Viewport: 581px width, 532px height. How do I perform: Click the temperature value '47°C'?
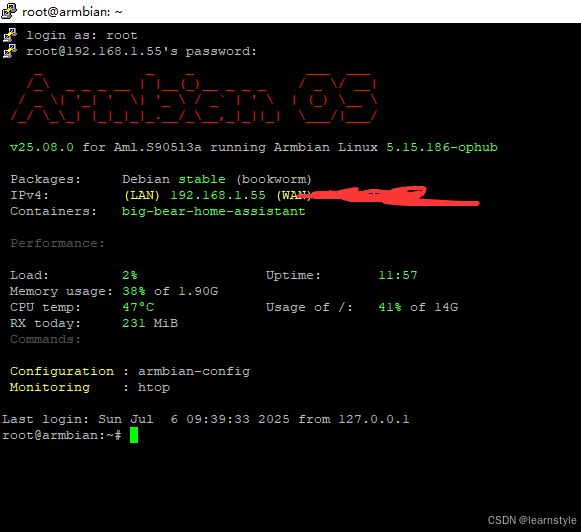pos(138,307)
